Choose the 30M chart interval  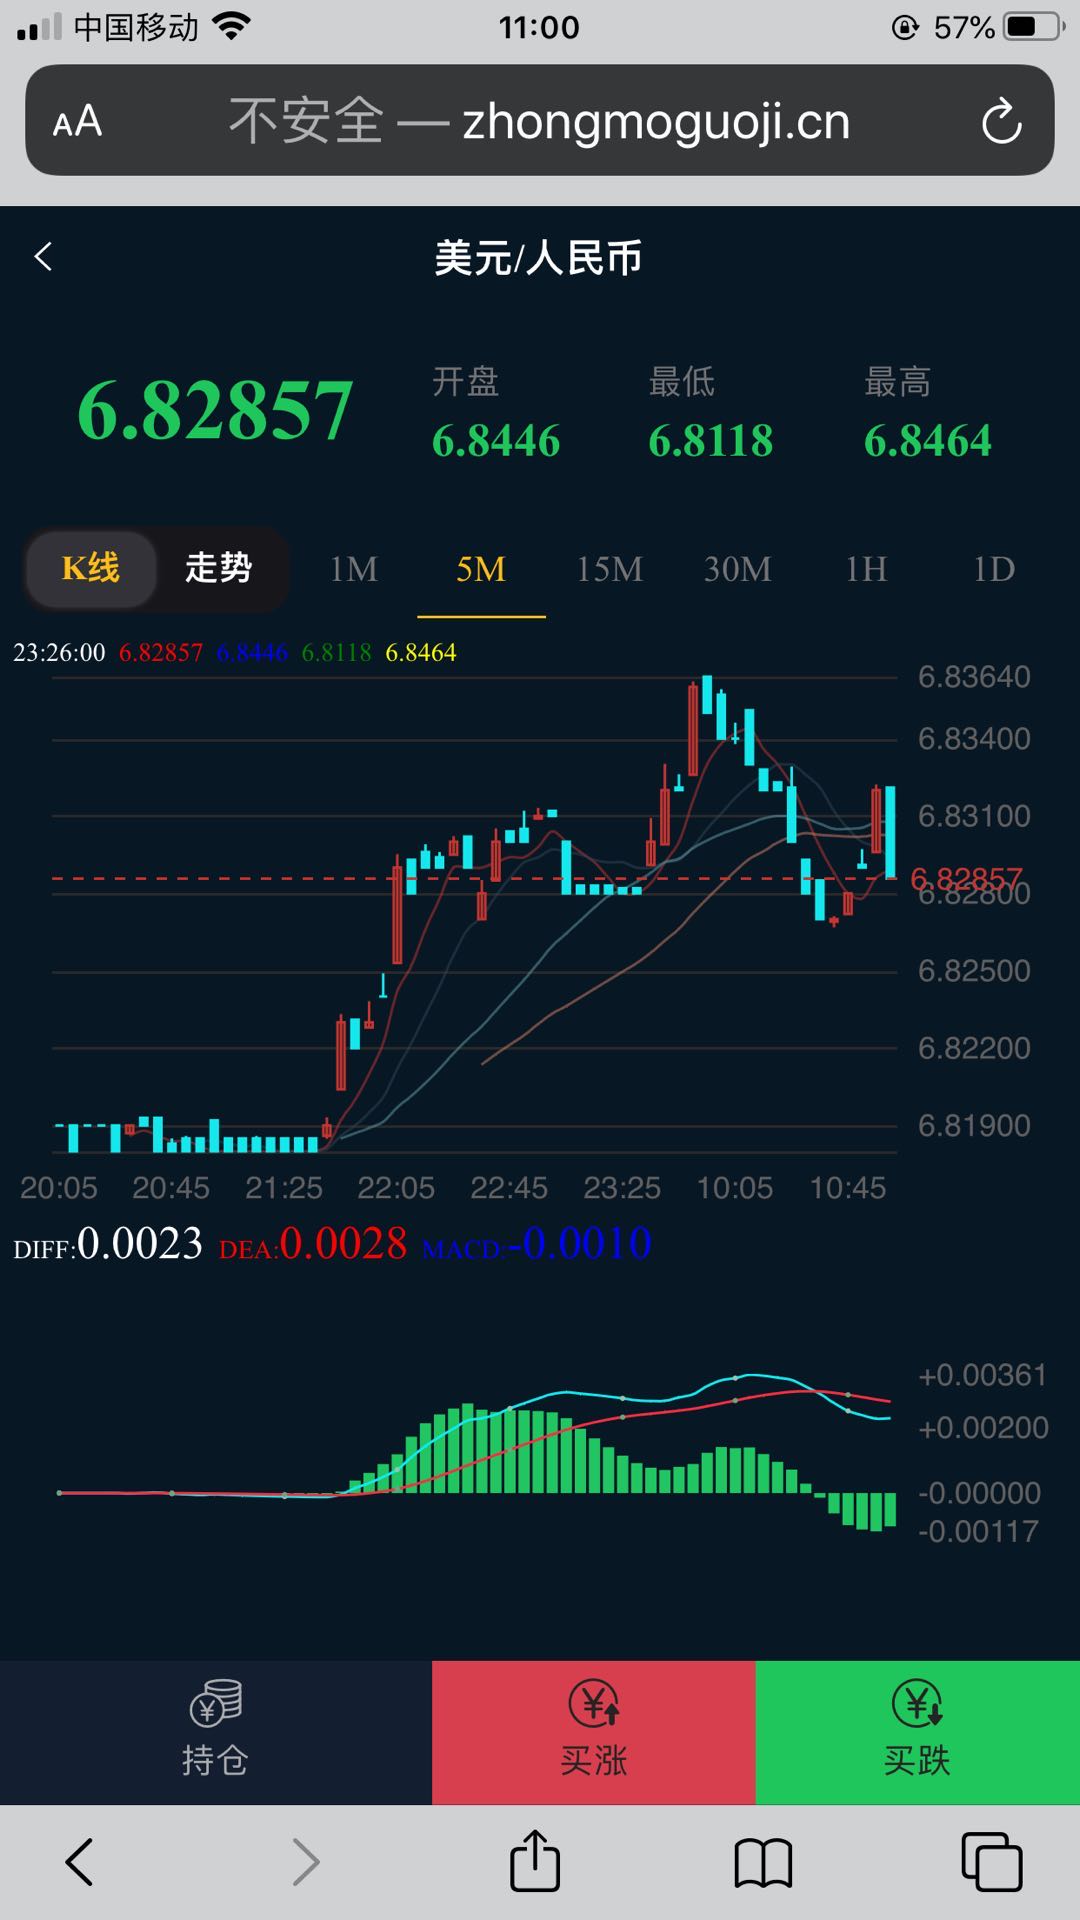tap(738, 569)
